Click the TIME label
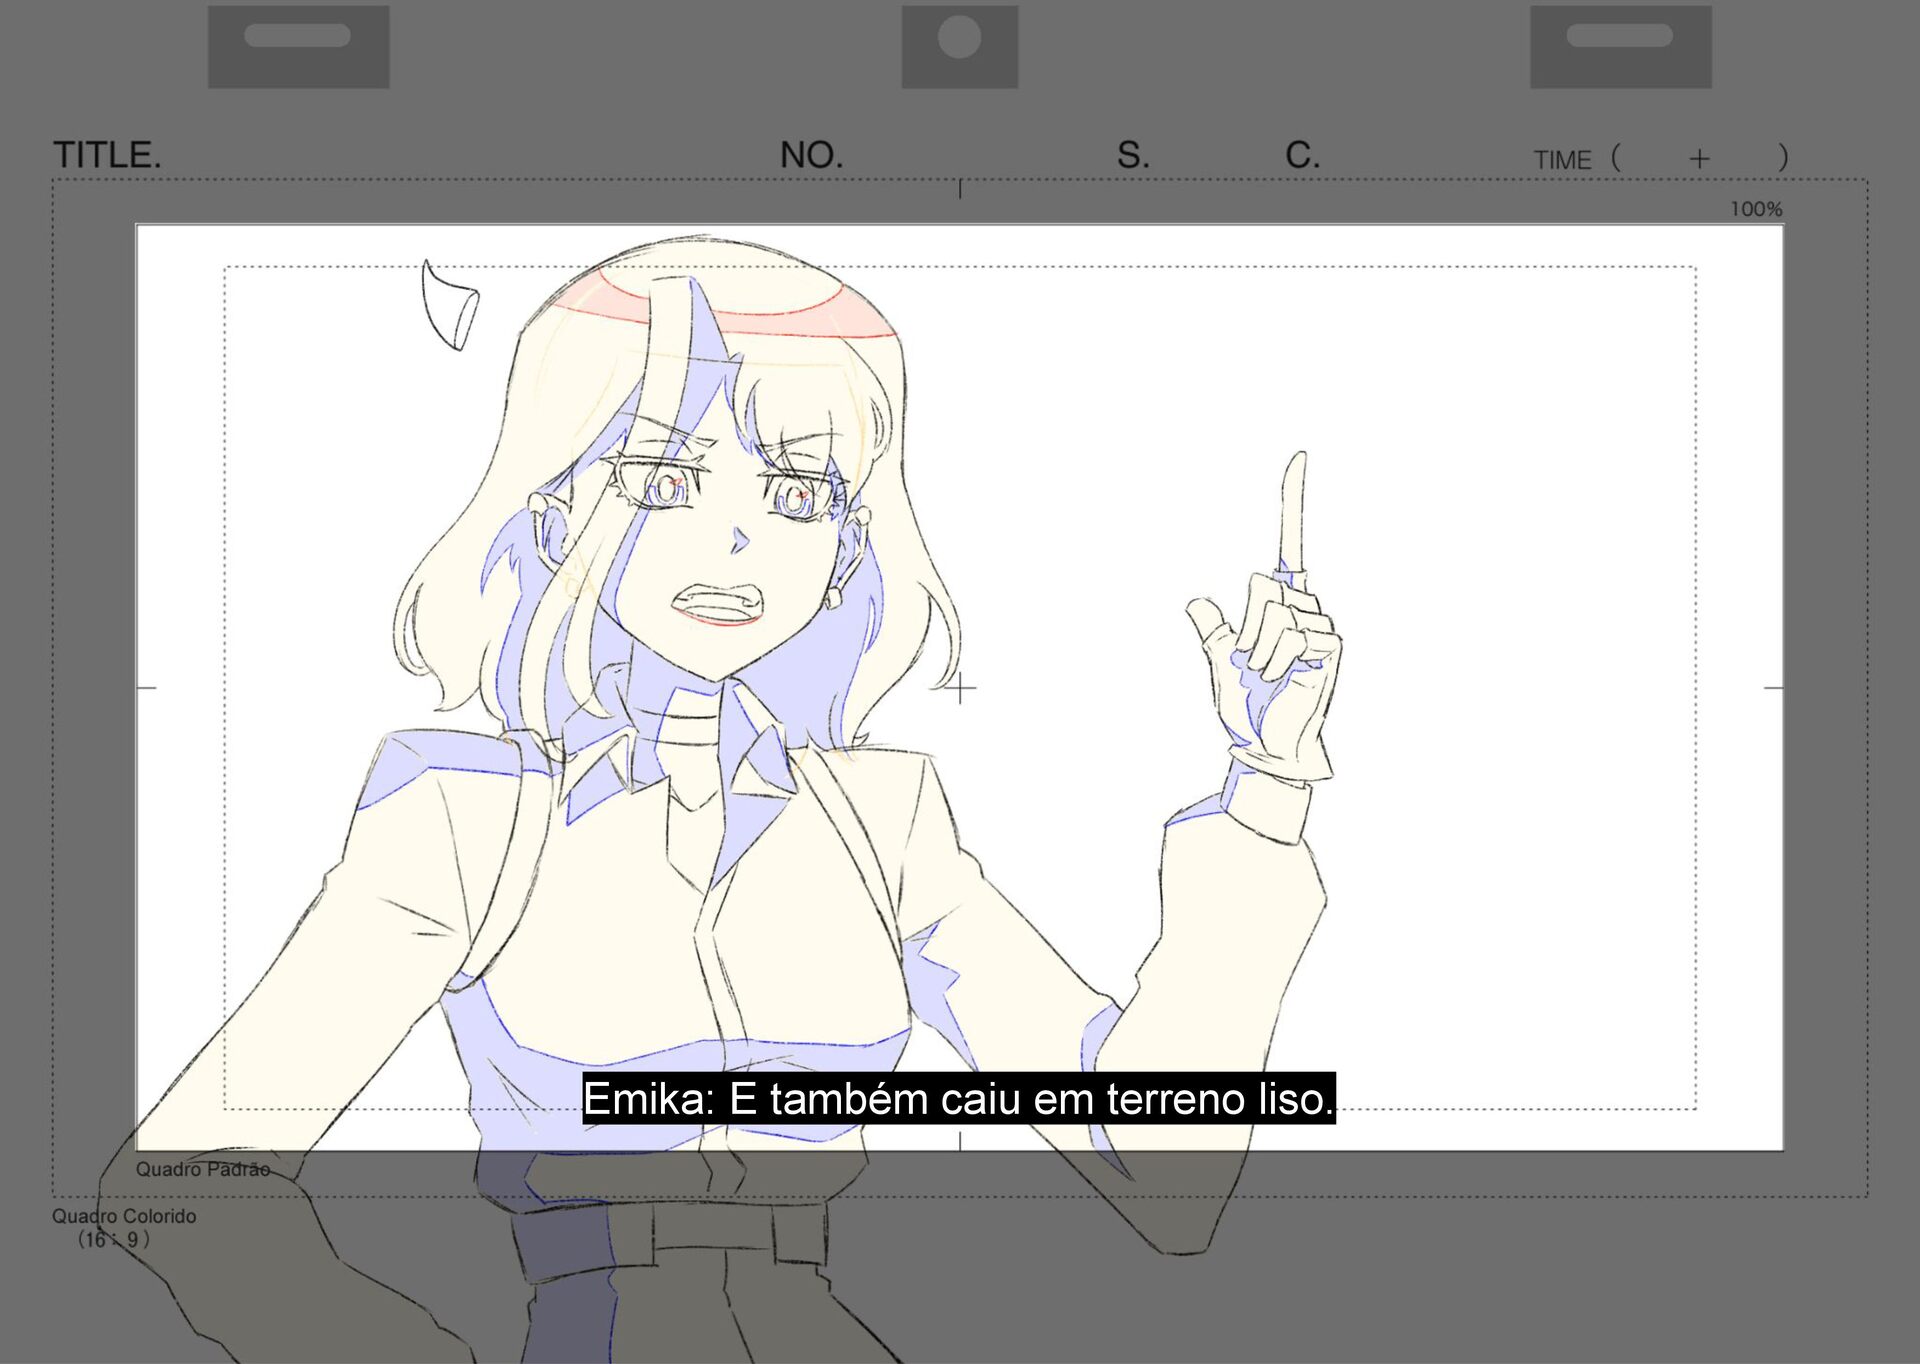 pos(1562,160)
